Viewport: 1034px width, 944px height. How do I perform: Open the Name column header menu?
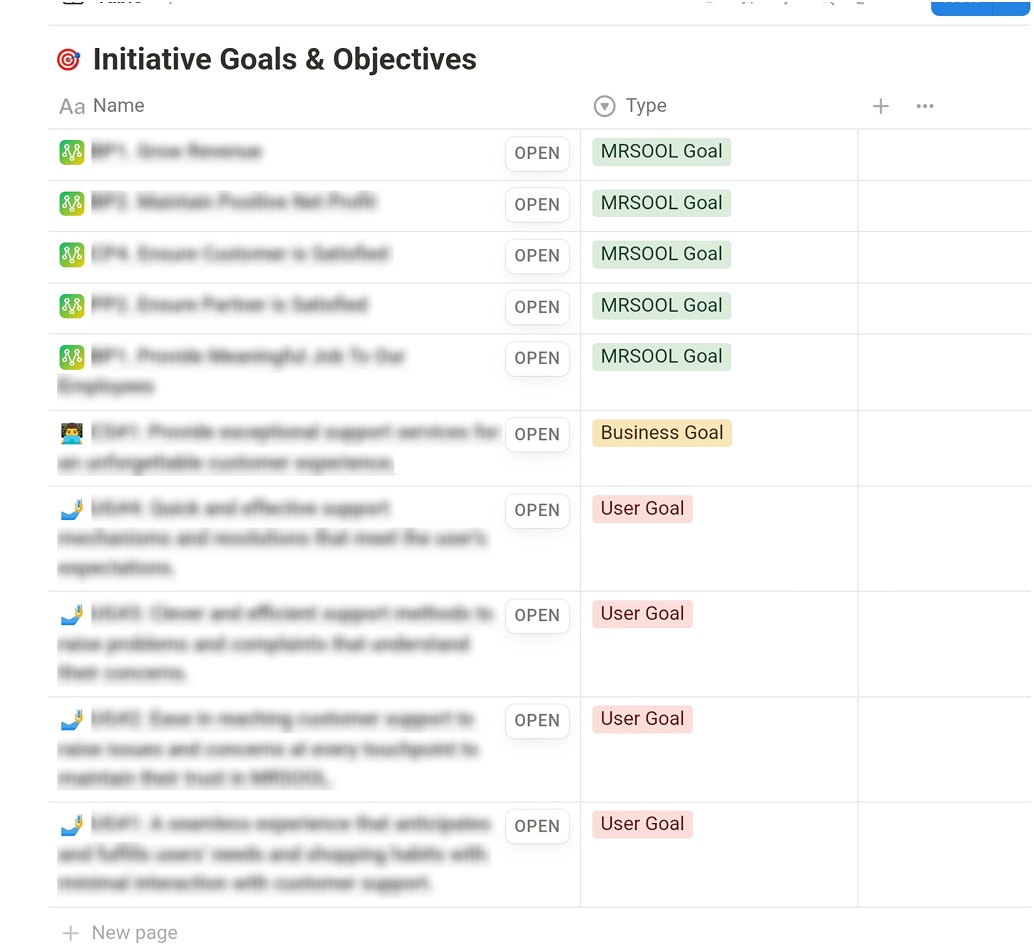118,106
